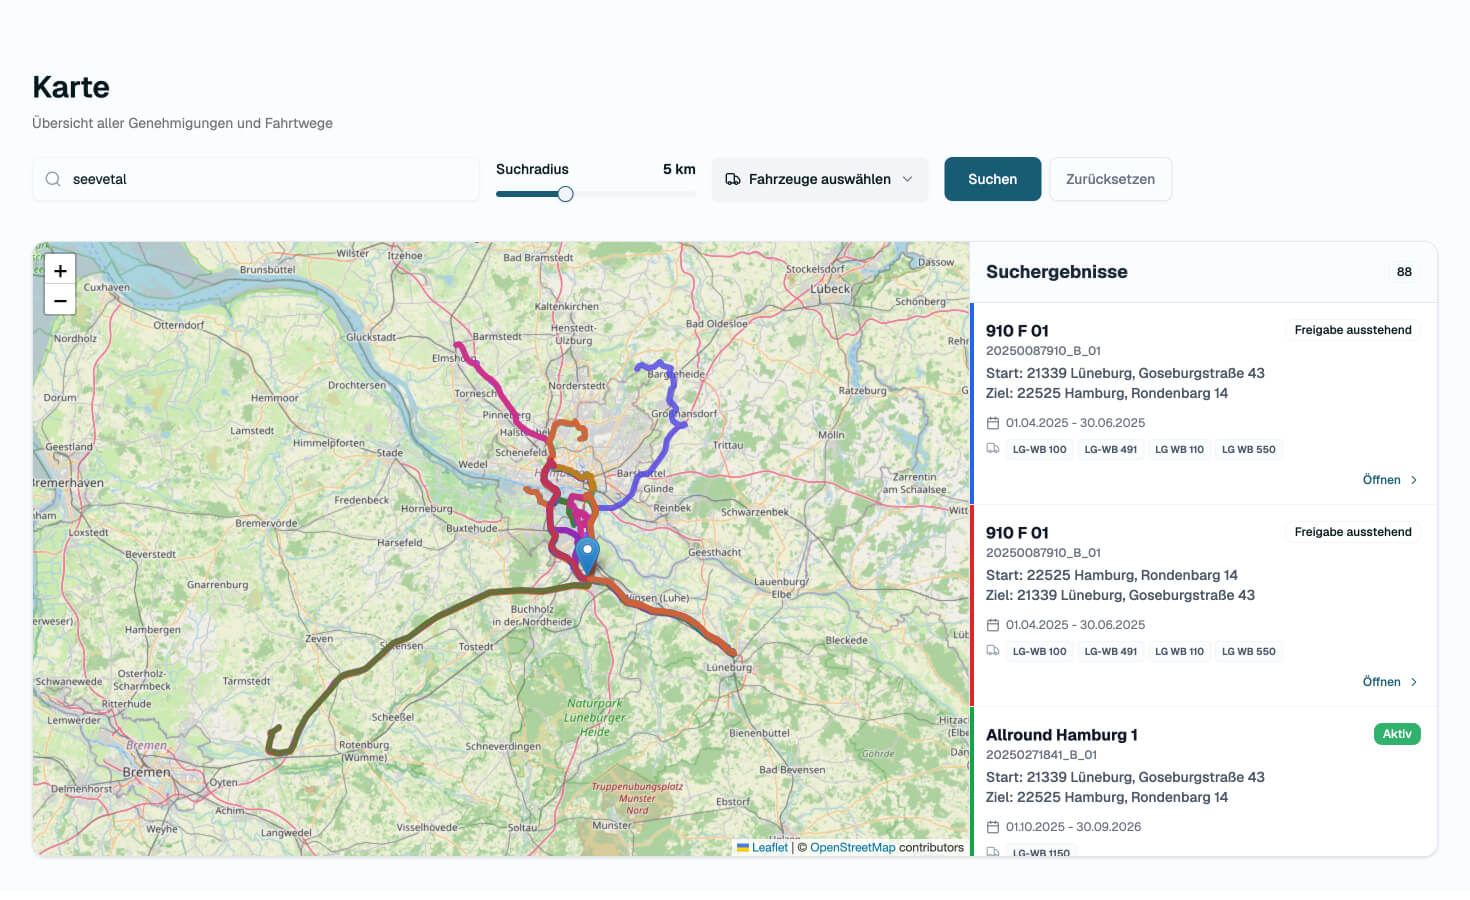Click the orange route near Lüneburg on map
Viewport: 1470px width, 900px height.
(x=708, y=632)
